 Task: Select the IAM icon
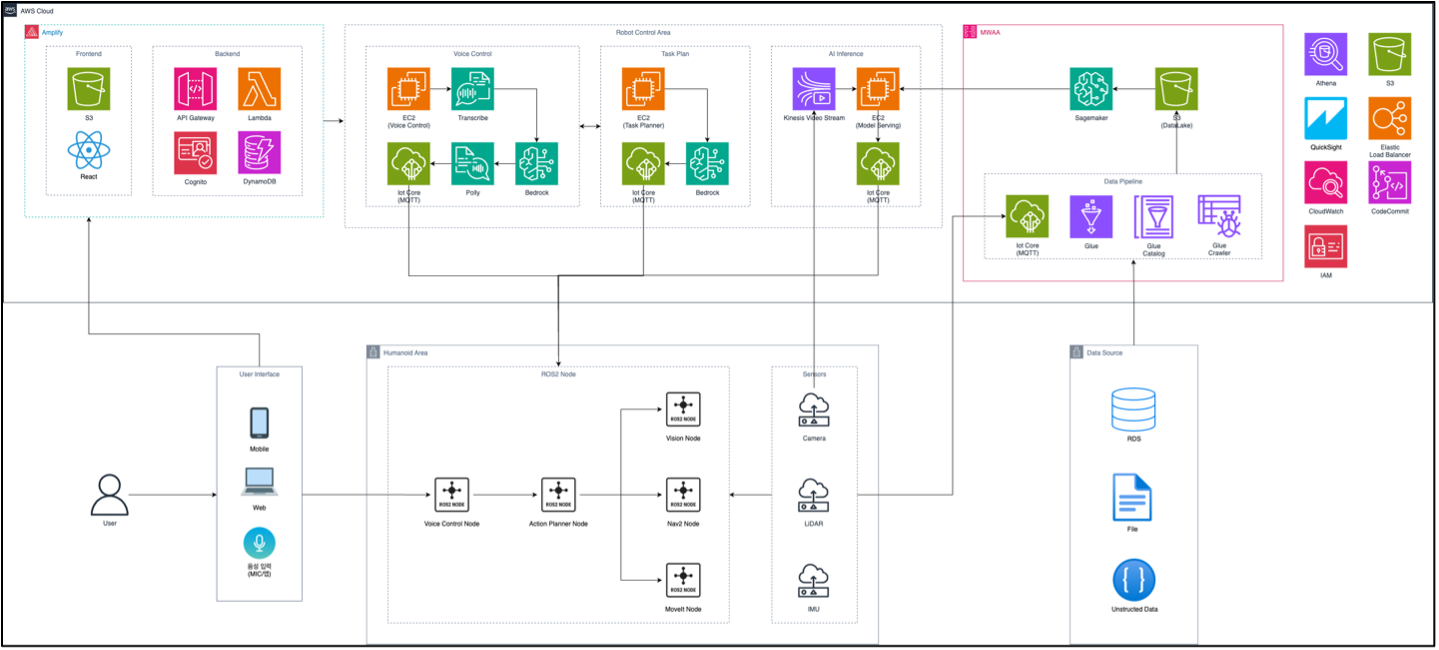click(x=1324, y=247)
